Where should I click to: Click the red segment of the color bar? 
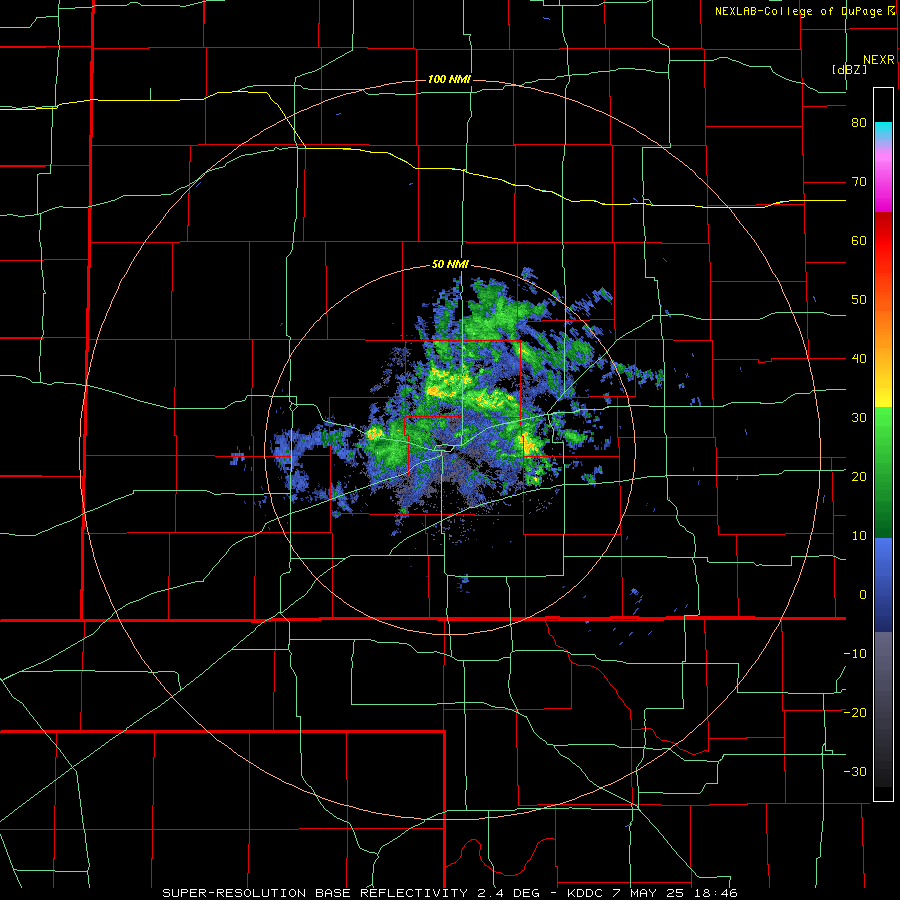coord(883,241)
